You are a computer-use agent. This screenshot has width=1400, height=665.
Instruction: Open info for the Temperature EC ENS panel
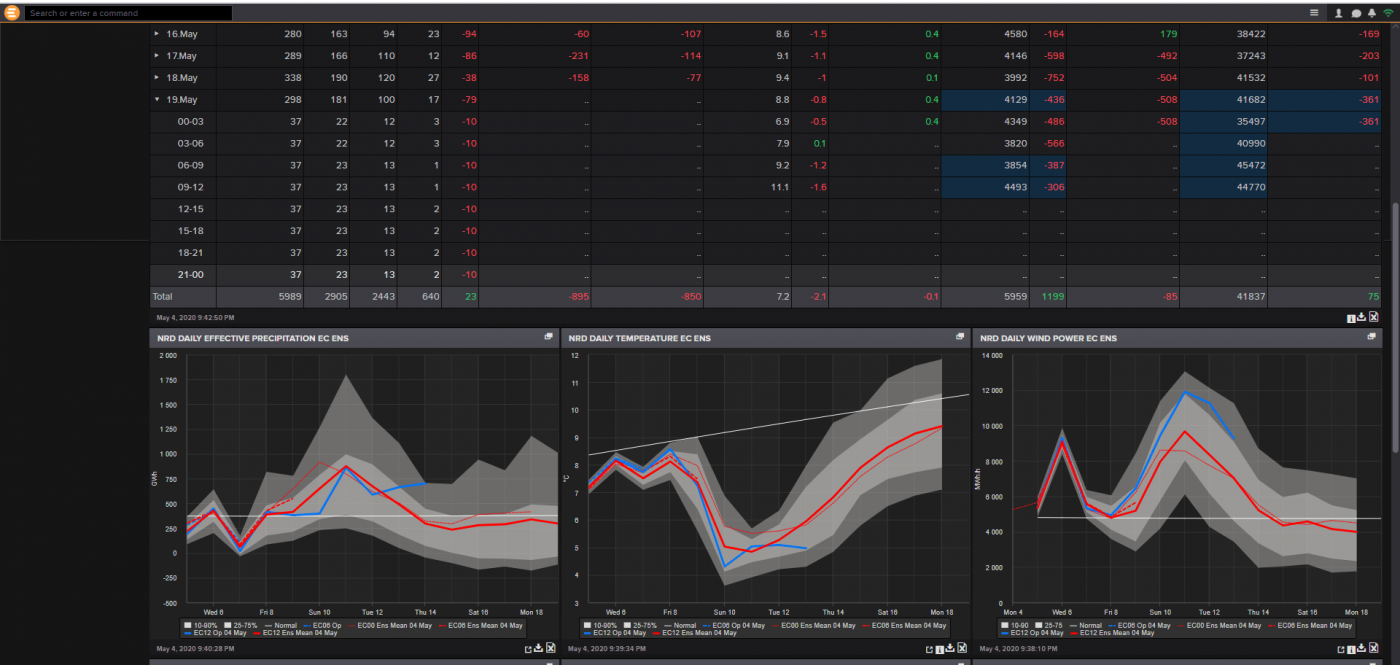[939, 648]
